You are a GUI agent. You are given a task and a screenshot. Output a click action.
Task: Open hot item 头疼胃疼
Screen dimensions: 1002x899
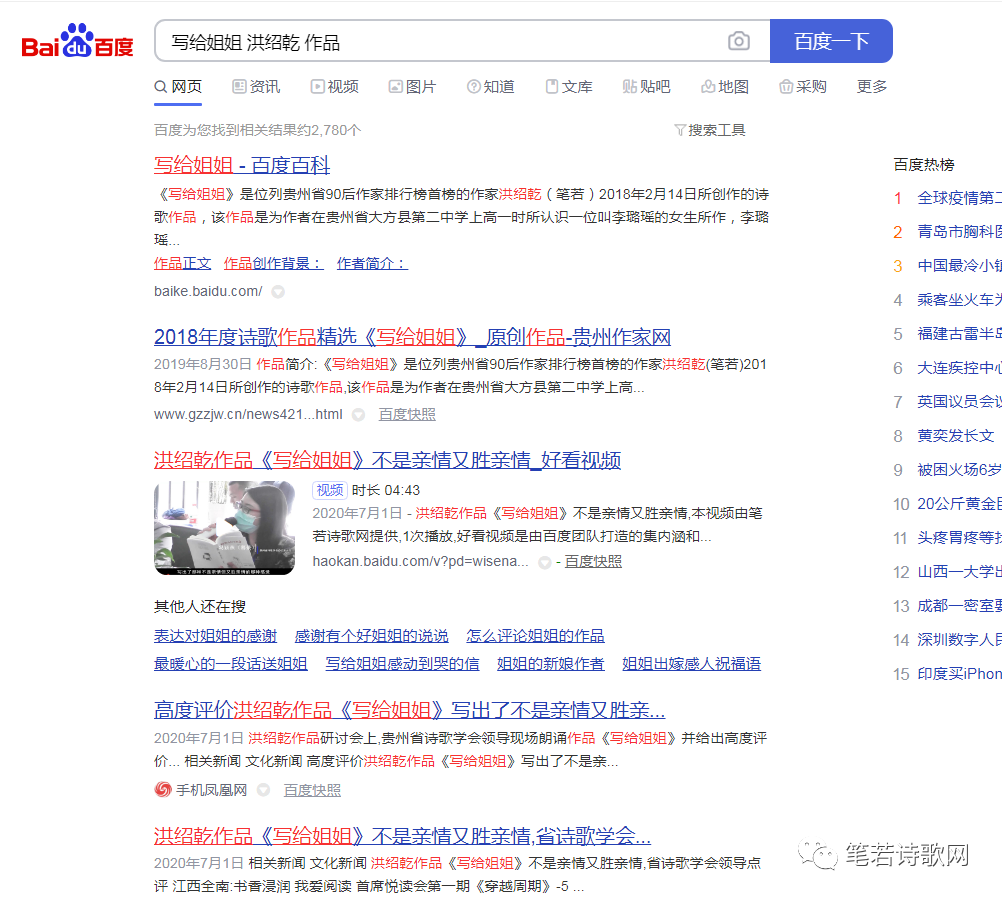tap(959, 538)
